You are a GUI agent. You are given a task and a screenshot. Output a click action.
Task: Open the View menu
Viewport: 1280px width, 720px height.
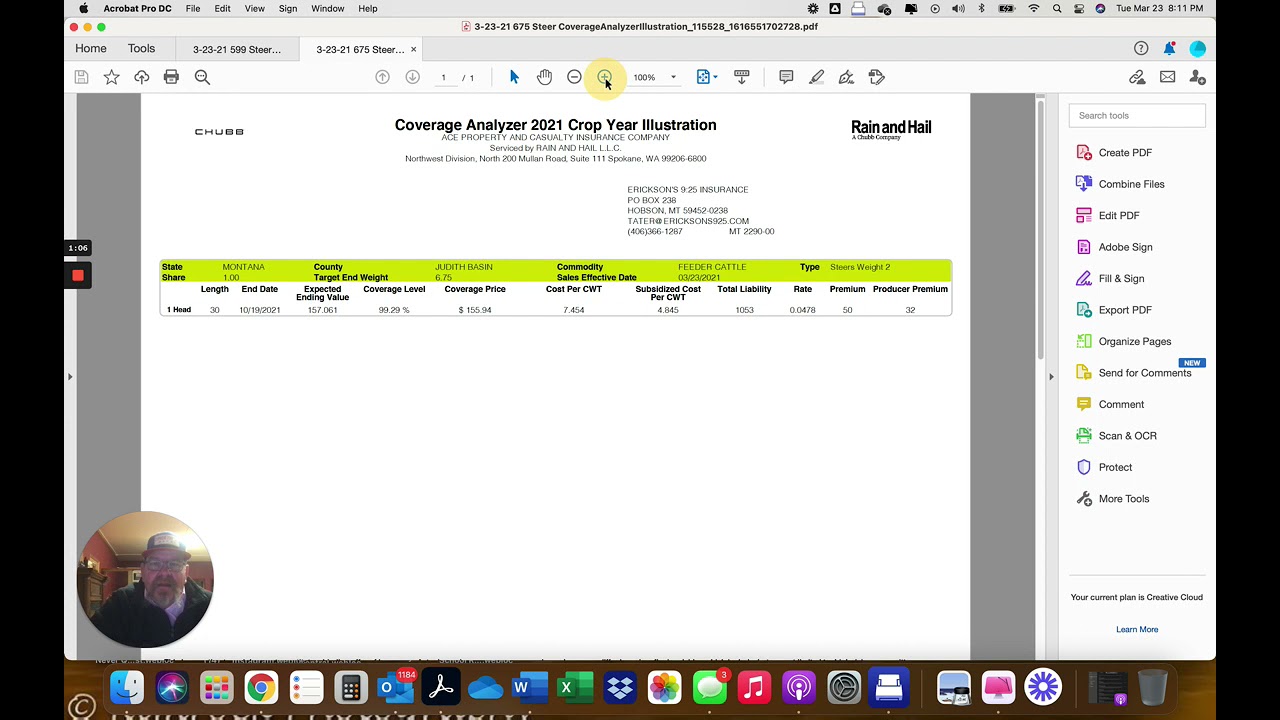coord(255,8)
